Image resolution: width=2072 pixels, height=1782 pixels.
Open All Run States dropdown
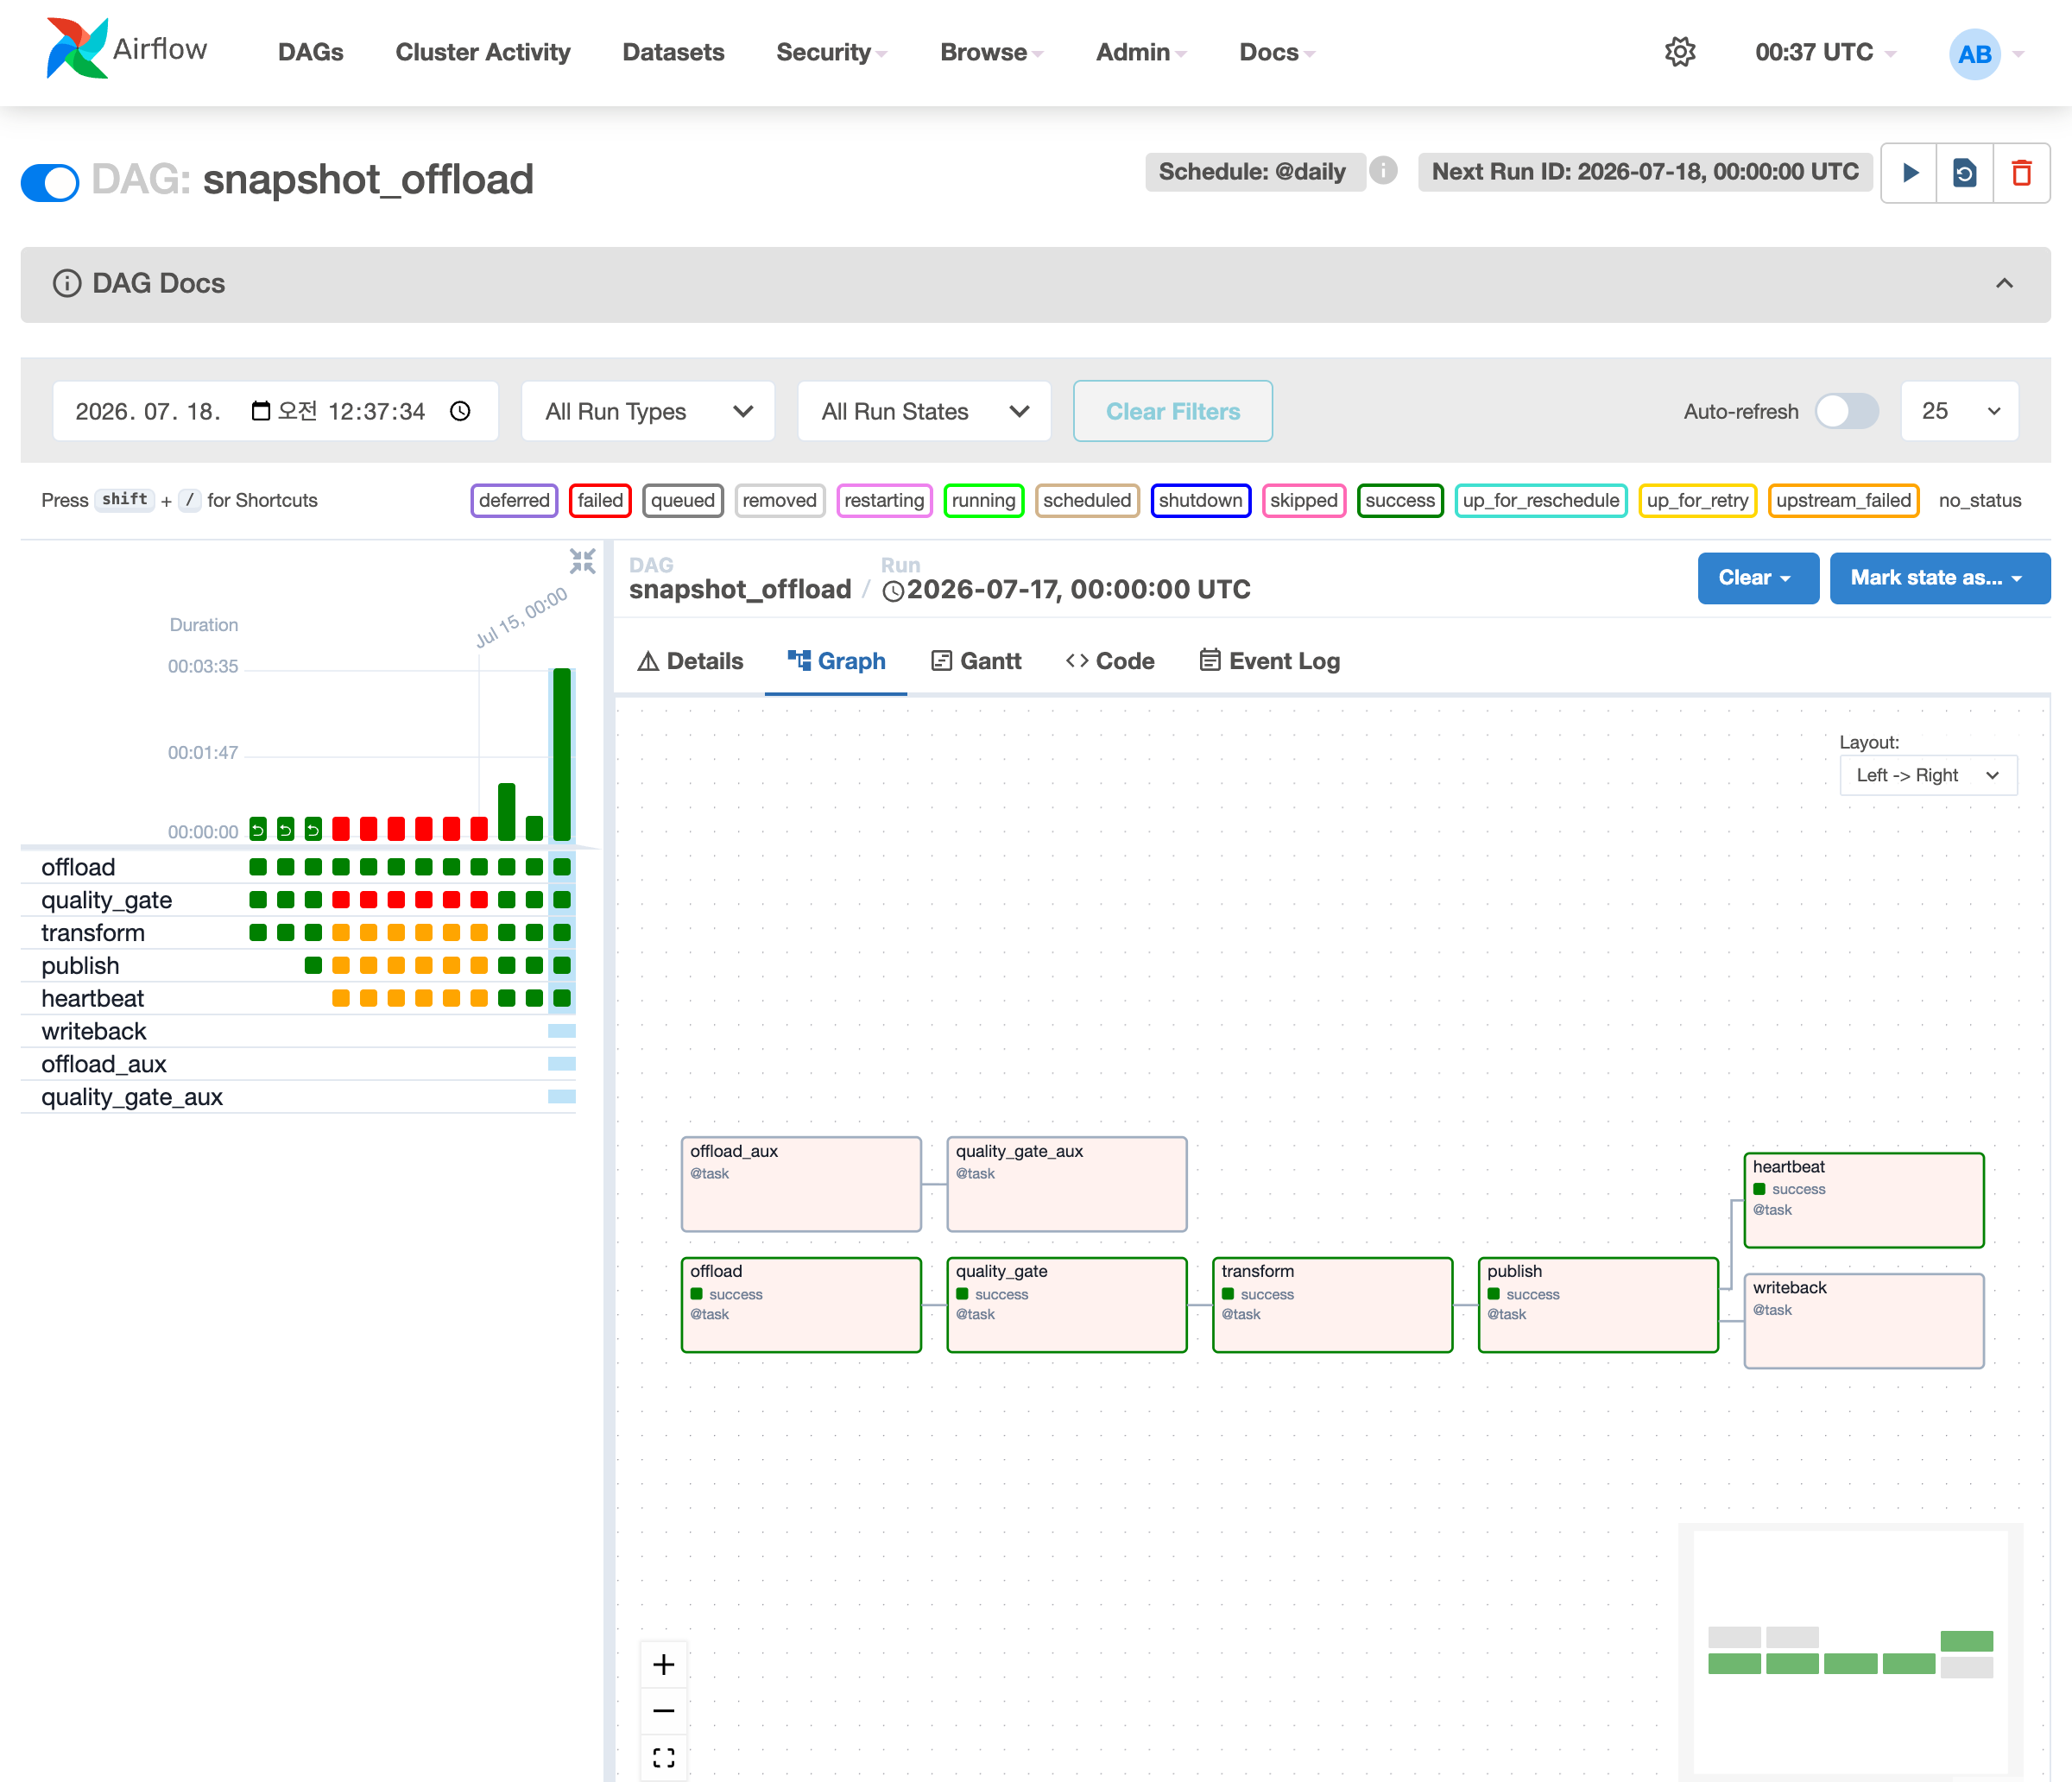pyautogui.click(x=924, y=411)
